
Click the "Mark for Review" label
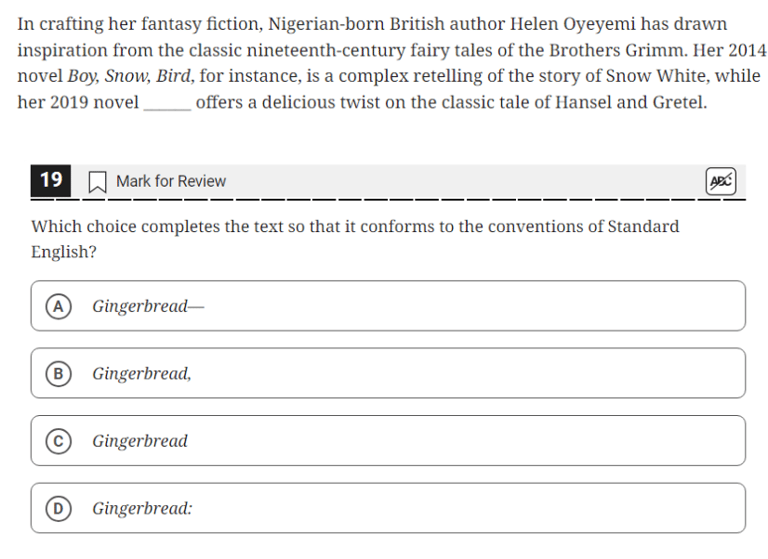tap(171, 181)
